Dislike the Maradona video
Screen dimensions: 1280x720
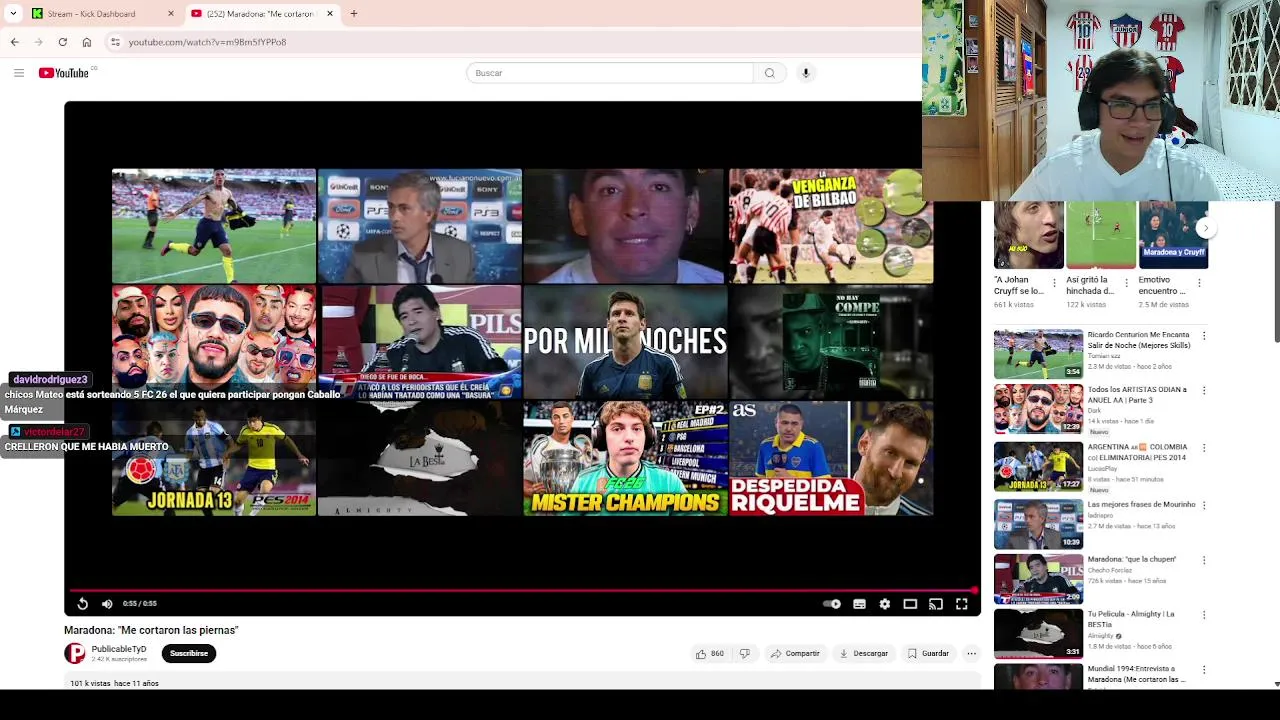pos(744,654)
